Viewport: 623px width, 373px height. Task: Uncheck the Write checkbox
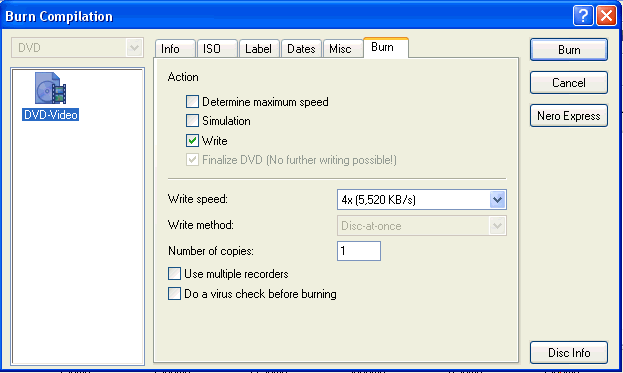point(192,140)
